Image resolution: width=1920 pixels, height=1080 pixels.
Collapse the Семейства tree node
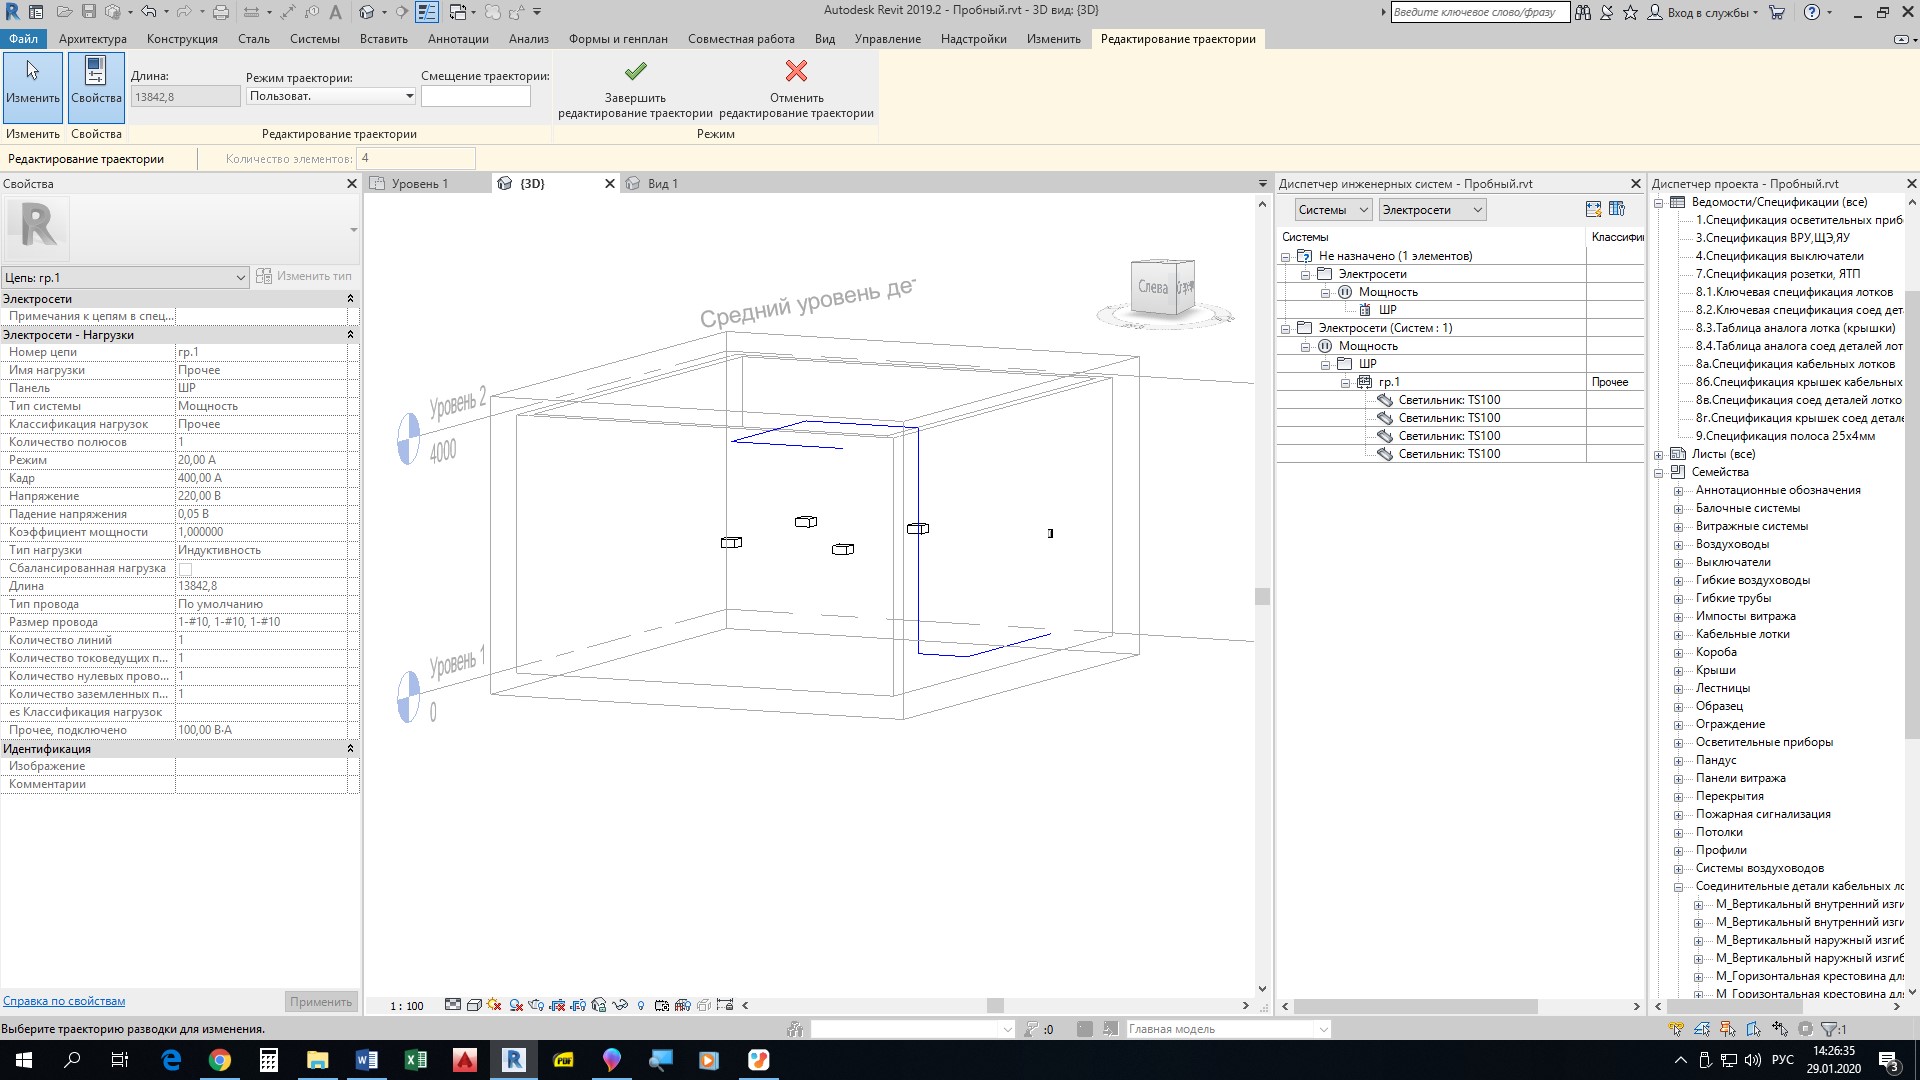[1659, 472]
